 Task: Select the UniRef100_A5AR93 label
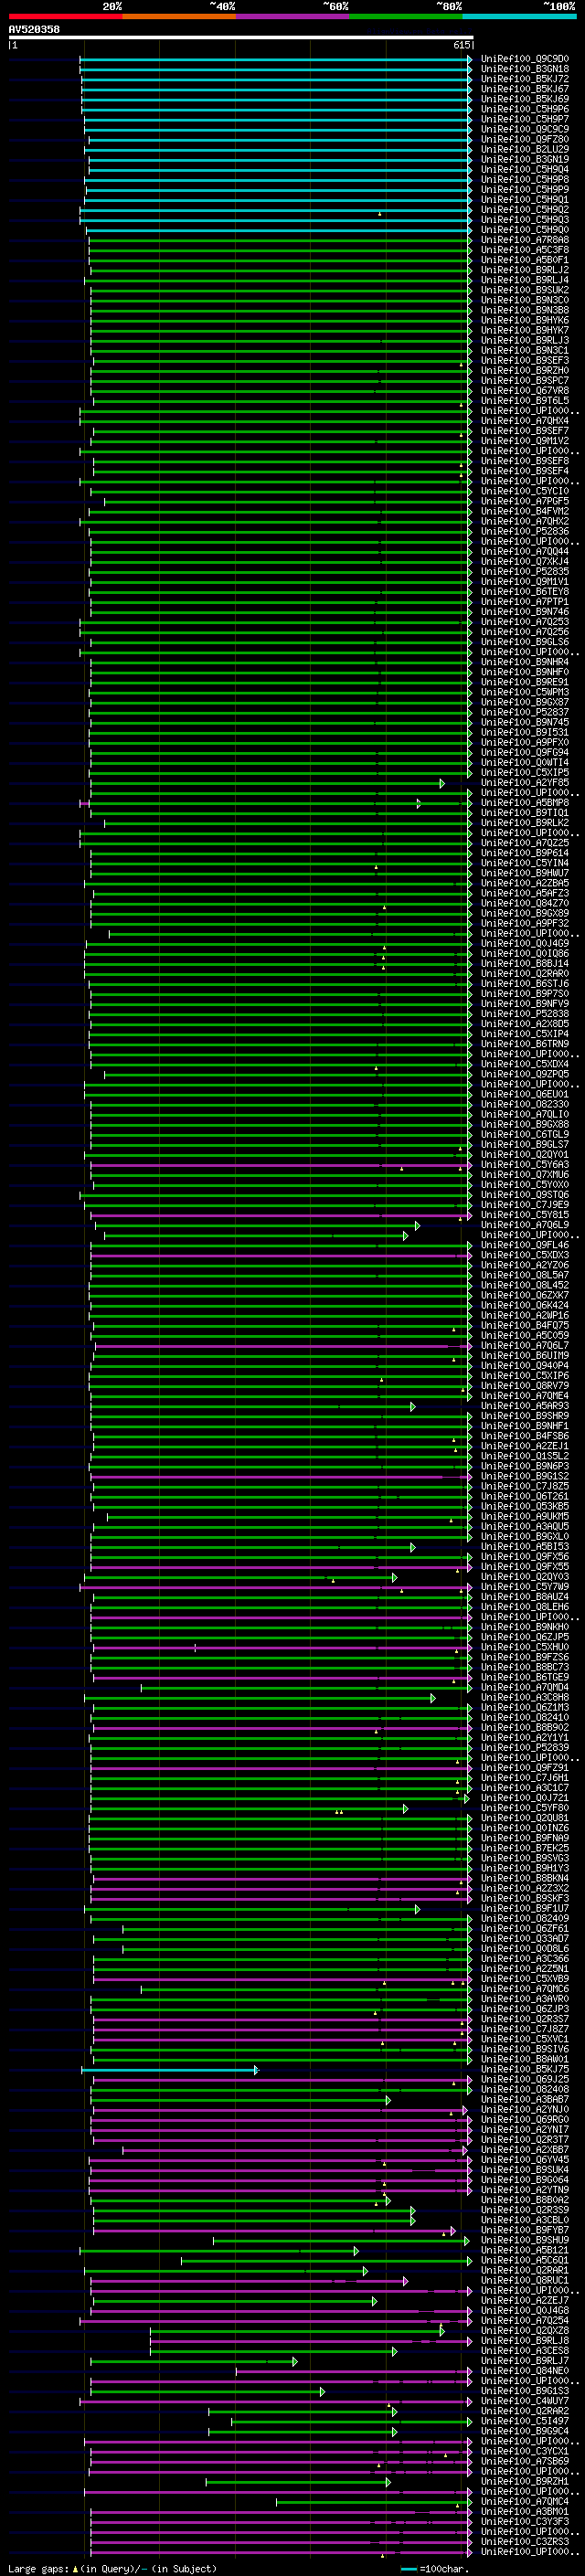tap(525, 1406)
